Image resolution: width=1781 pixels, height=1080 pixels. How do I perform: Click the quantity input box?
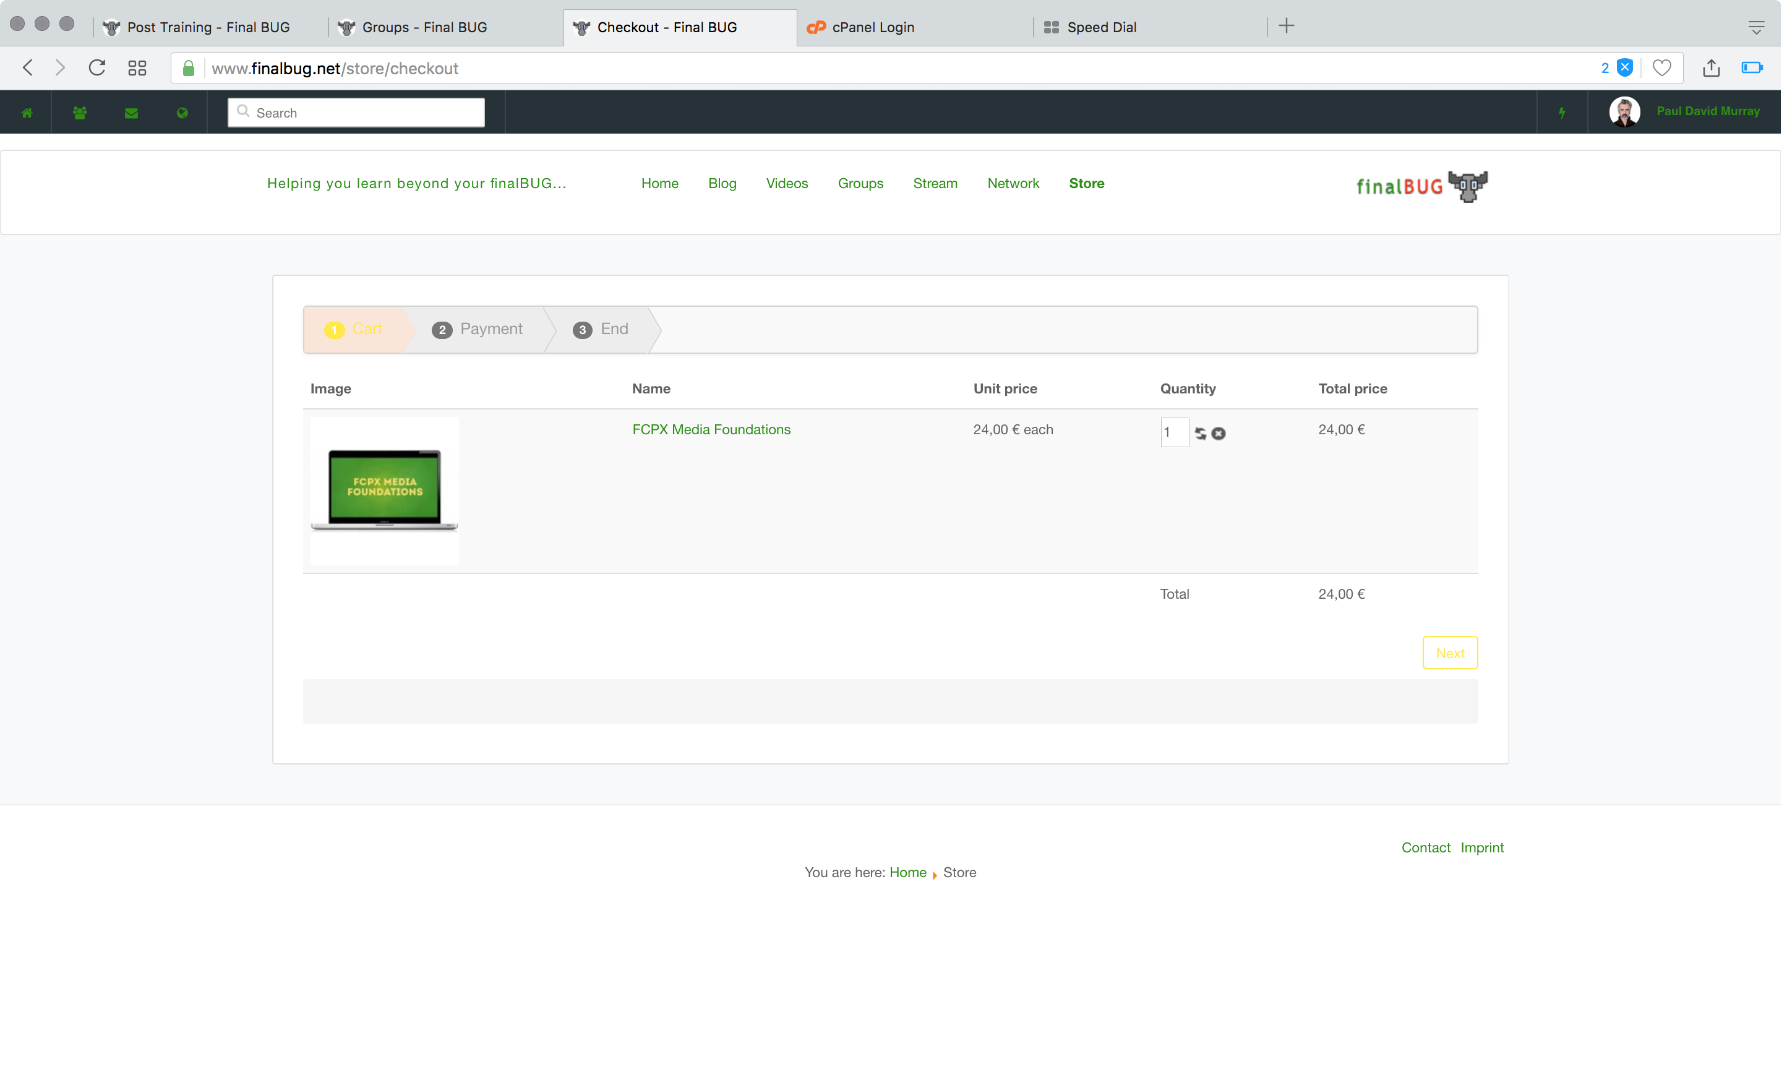[x=1174, y=432]
